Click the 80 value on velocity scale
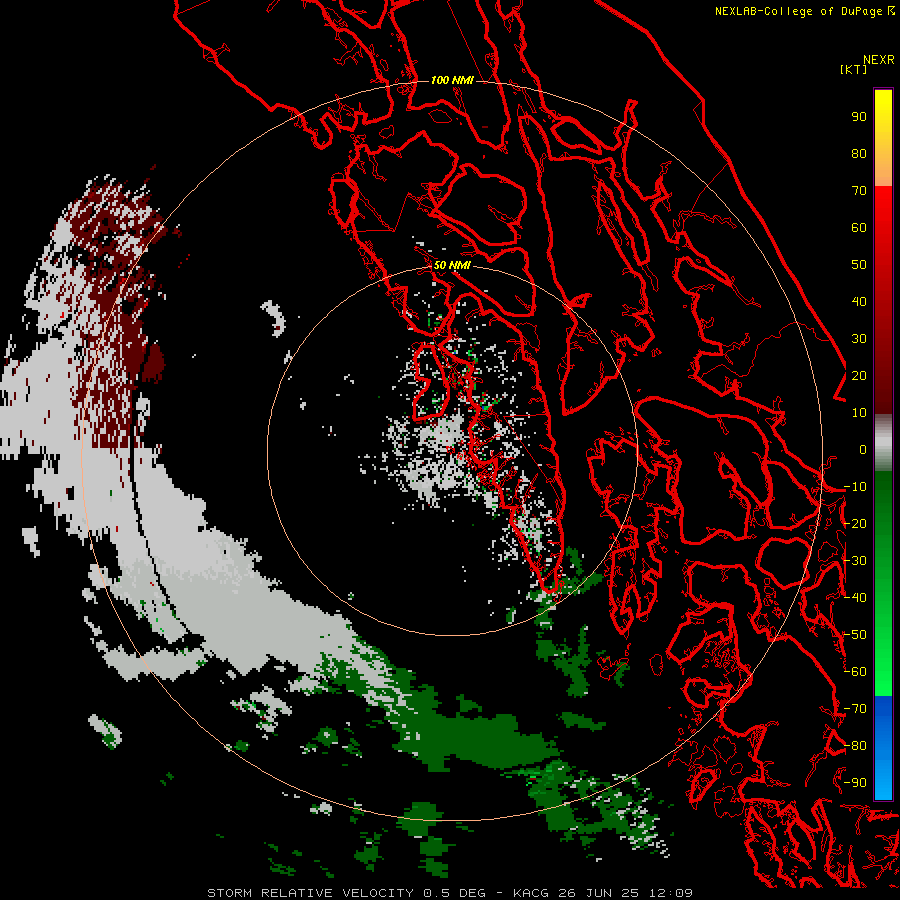The width and height of the screenshot is (900, 900). (859, 154)
